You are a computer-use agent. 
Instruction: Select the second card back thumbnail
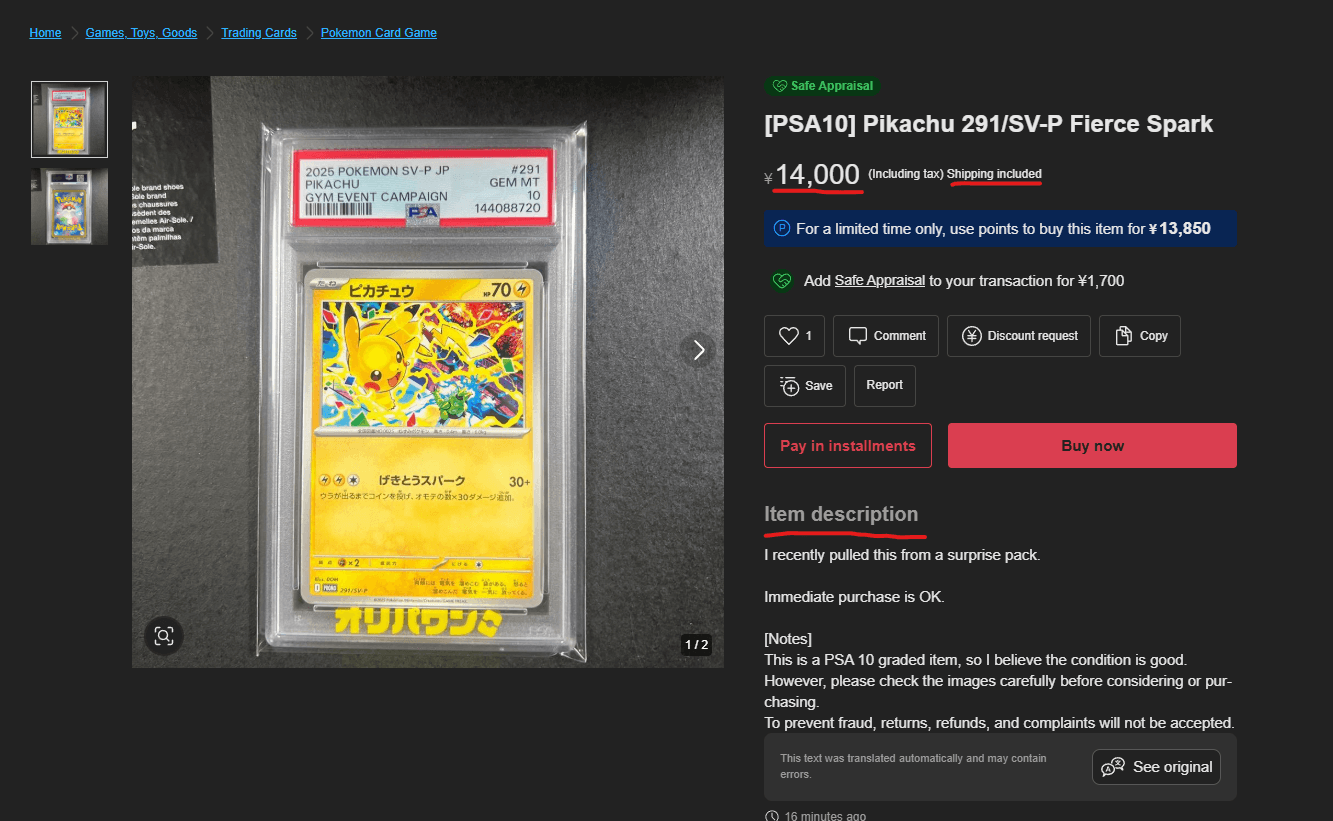(x=69, y=206)
